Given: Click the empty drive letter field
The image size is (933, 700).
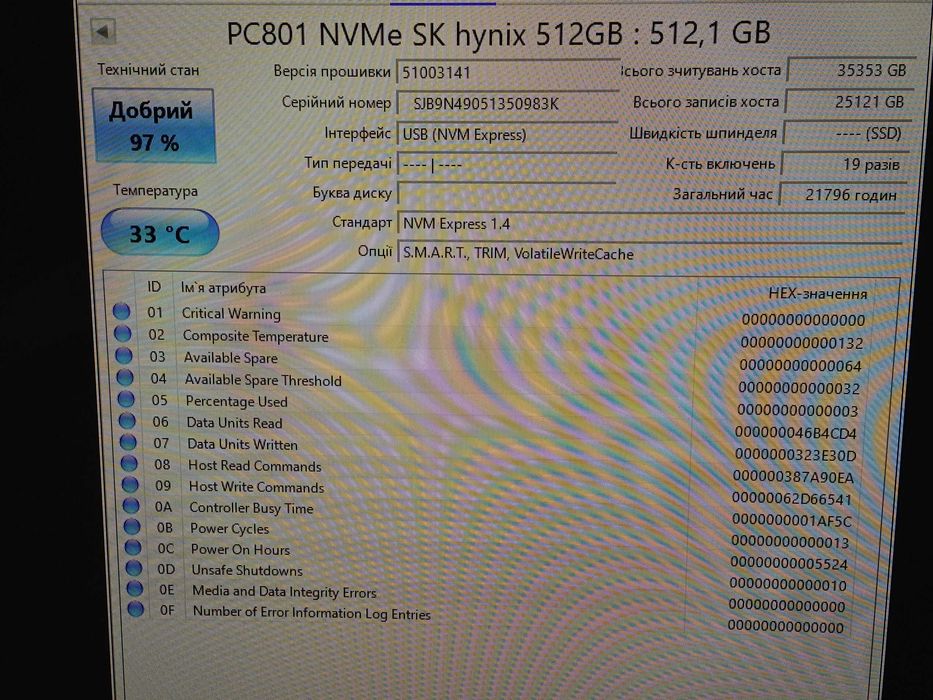Looking at the screenshot, I should point(506,193).
